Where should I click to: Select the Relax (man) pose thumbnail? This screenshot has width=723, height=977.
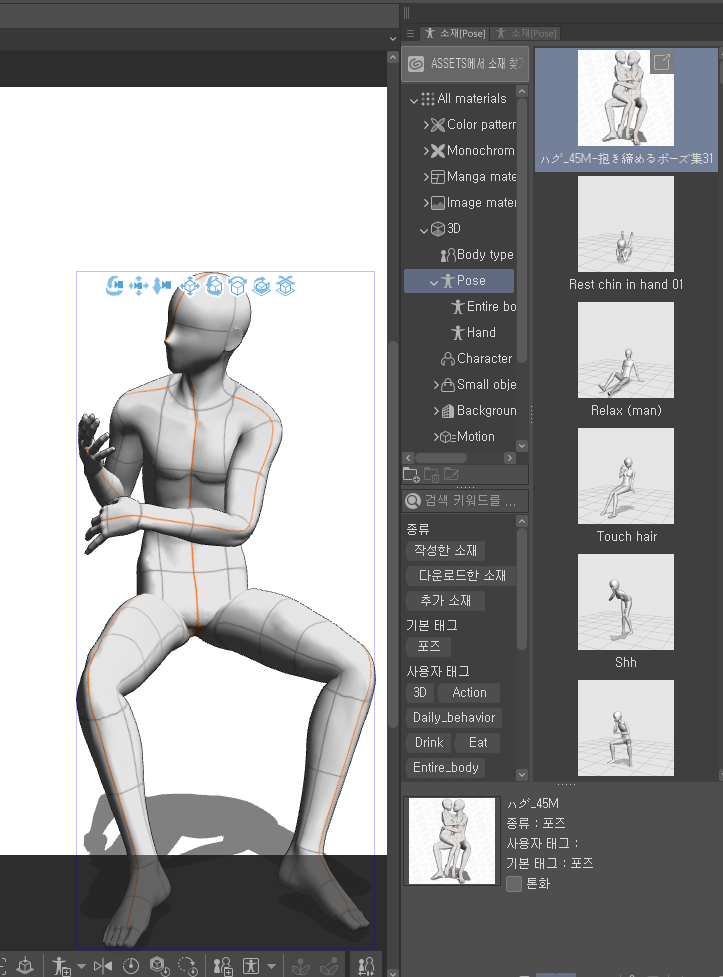(626, 350)
